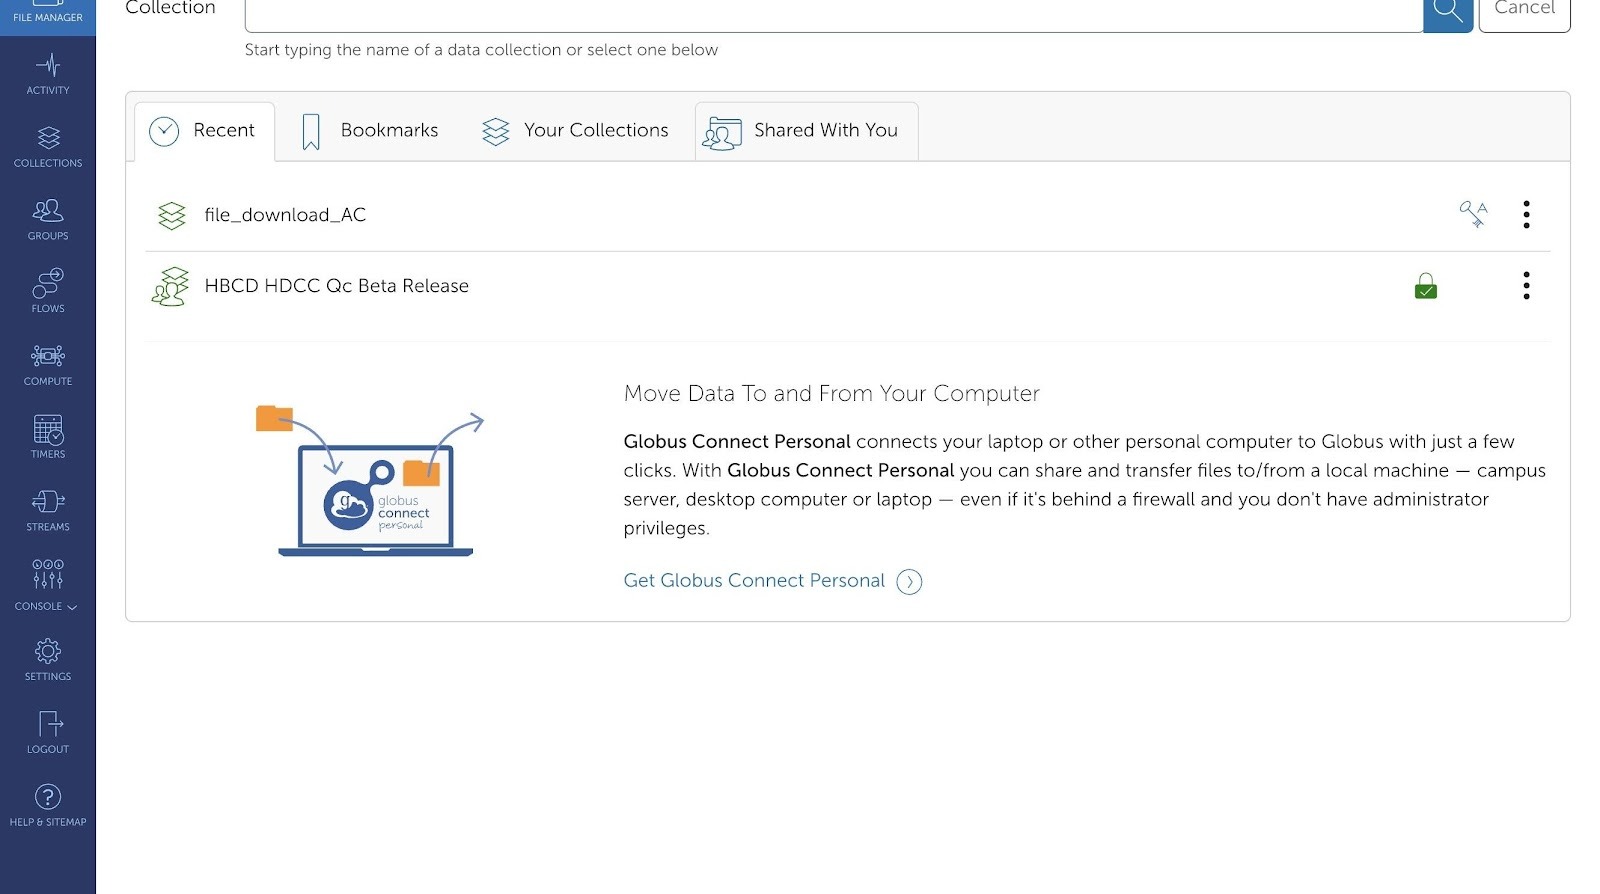Image resolution: width=1600 pixels, height=894 pixels.
Task: Click the Get Globus Connect Personal link
Action: click(x=754, y=581)
